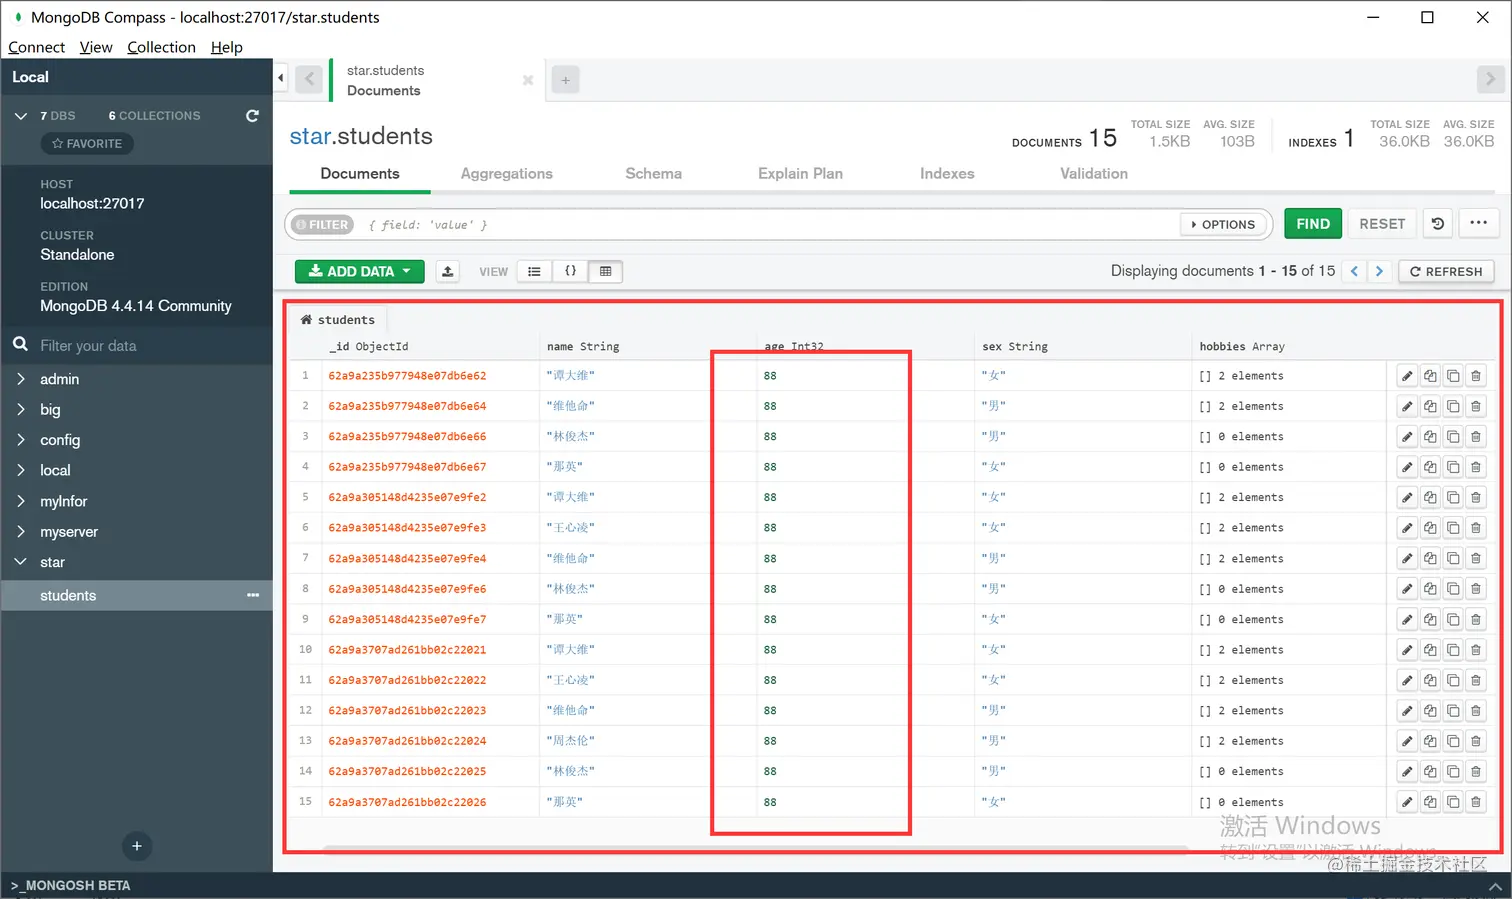Screen dimensions: 1512x899
Task: Collapse the sidebar with arrow toggle
Action: 281,78
